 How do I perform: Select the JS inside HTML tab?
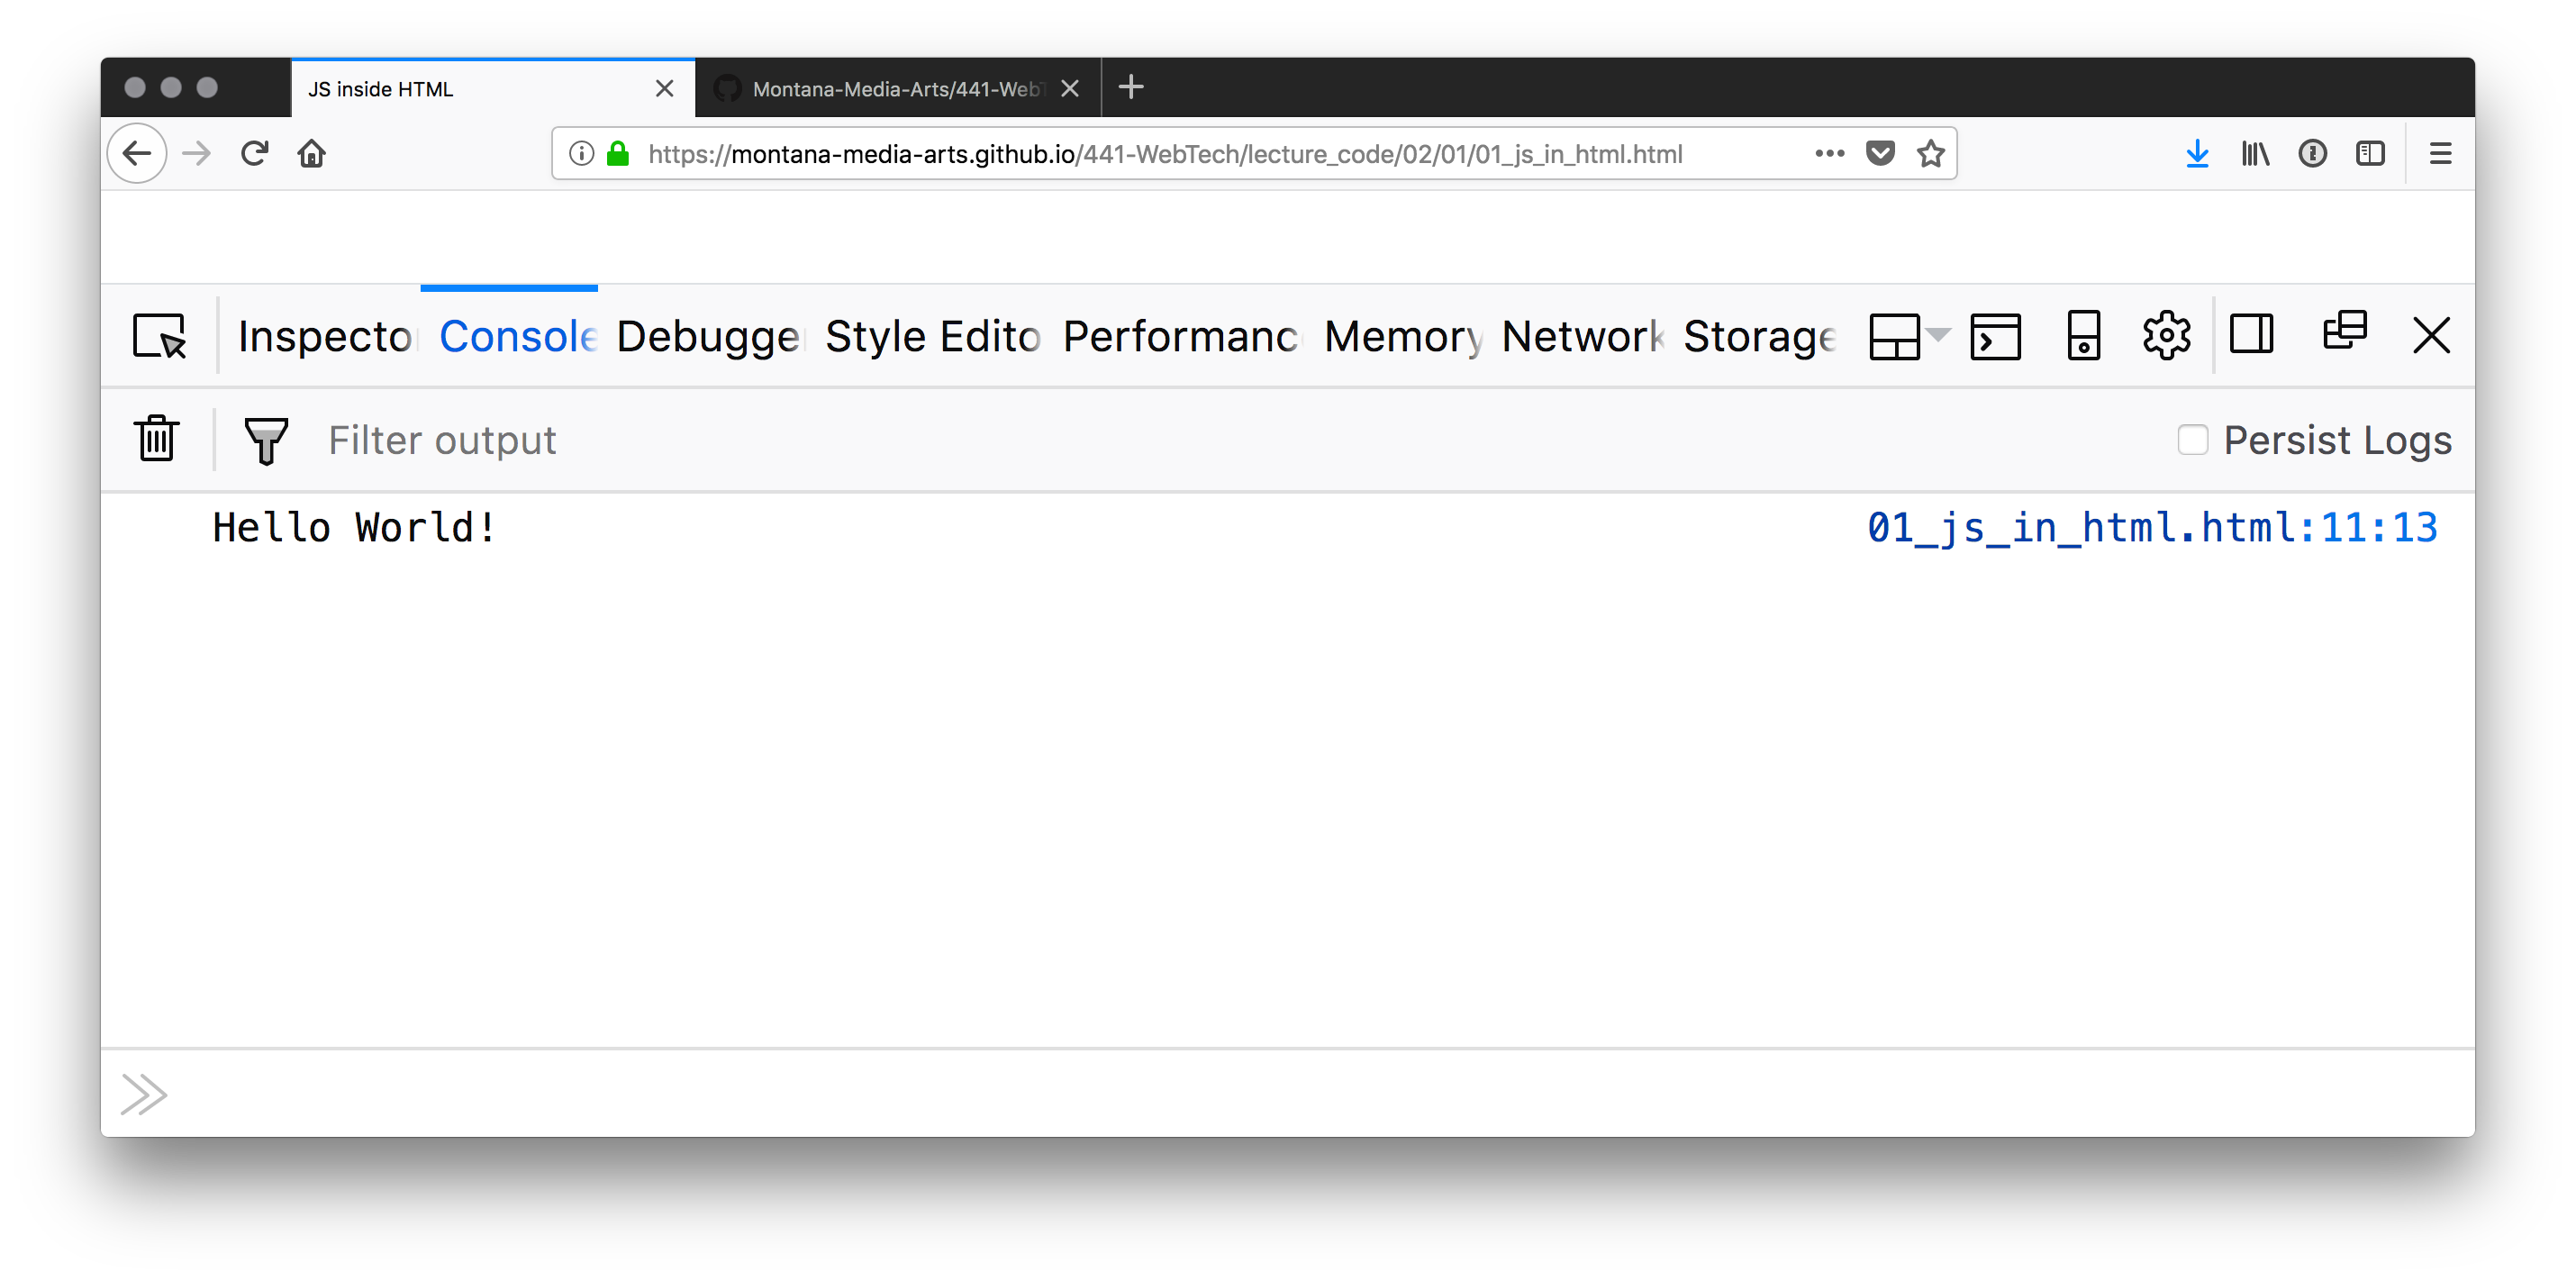493,88
